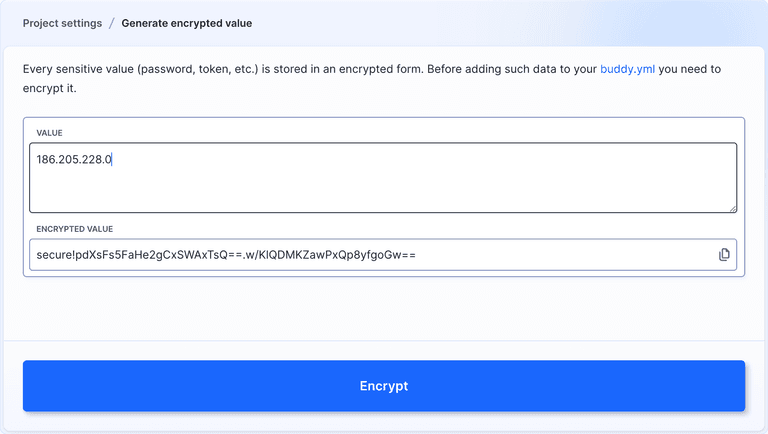Click the trailing '==' of the encrypted string
768x434 pixels.
point(408,255)
